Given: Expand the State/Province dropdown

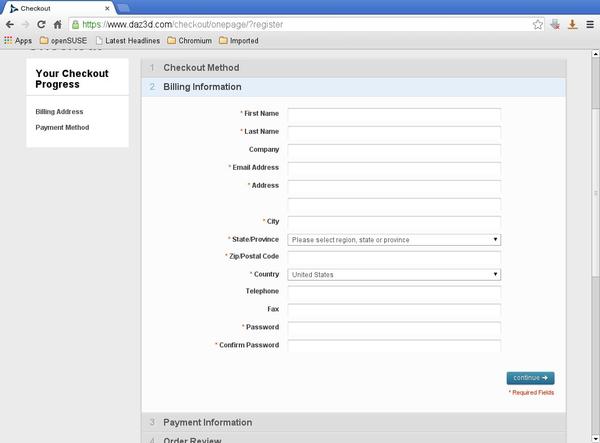Looking at the screenshot, I should coord(394,240).
